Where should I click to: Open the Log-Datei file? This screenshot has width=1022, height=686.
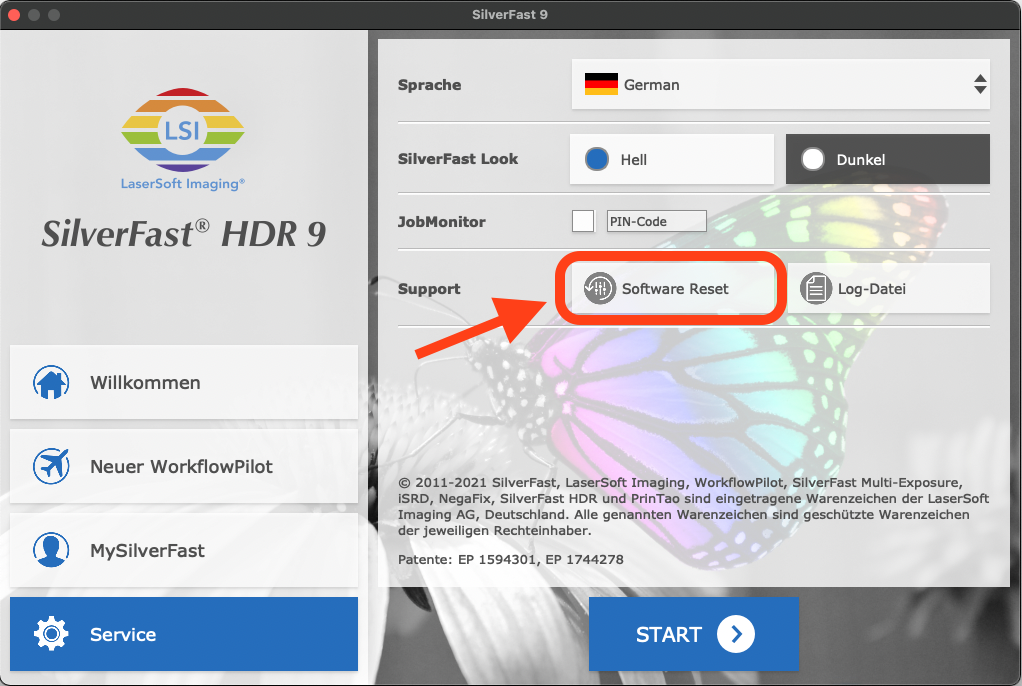[888, 288]
